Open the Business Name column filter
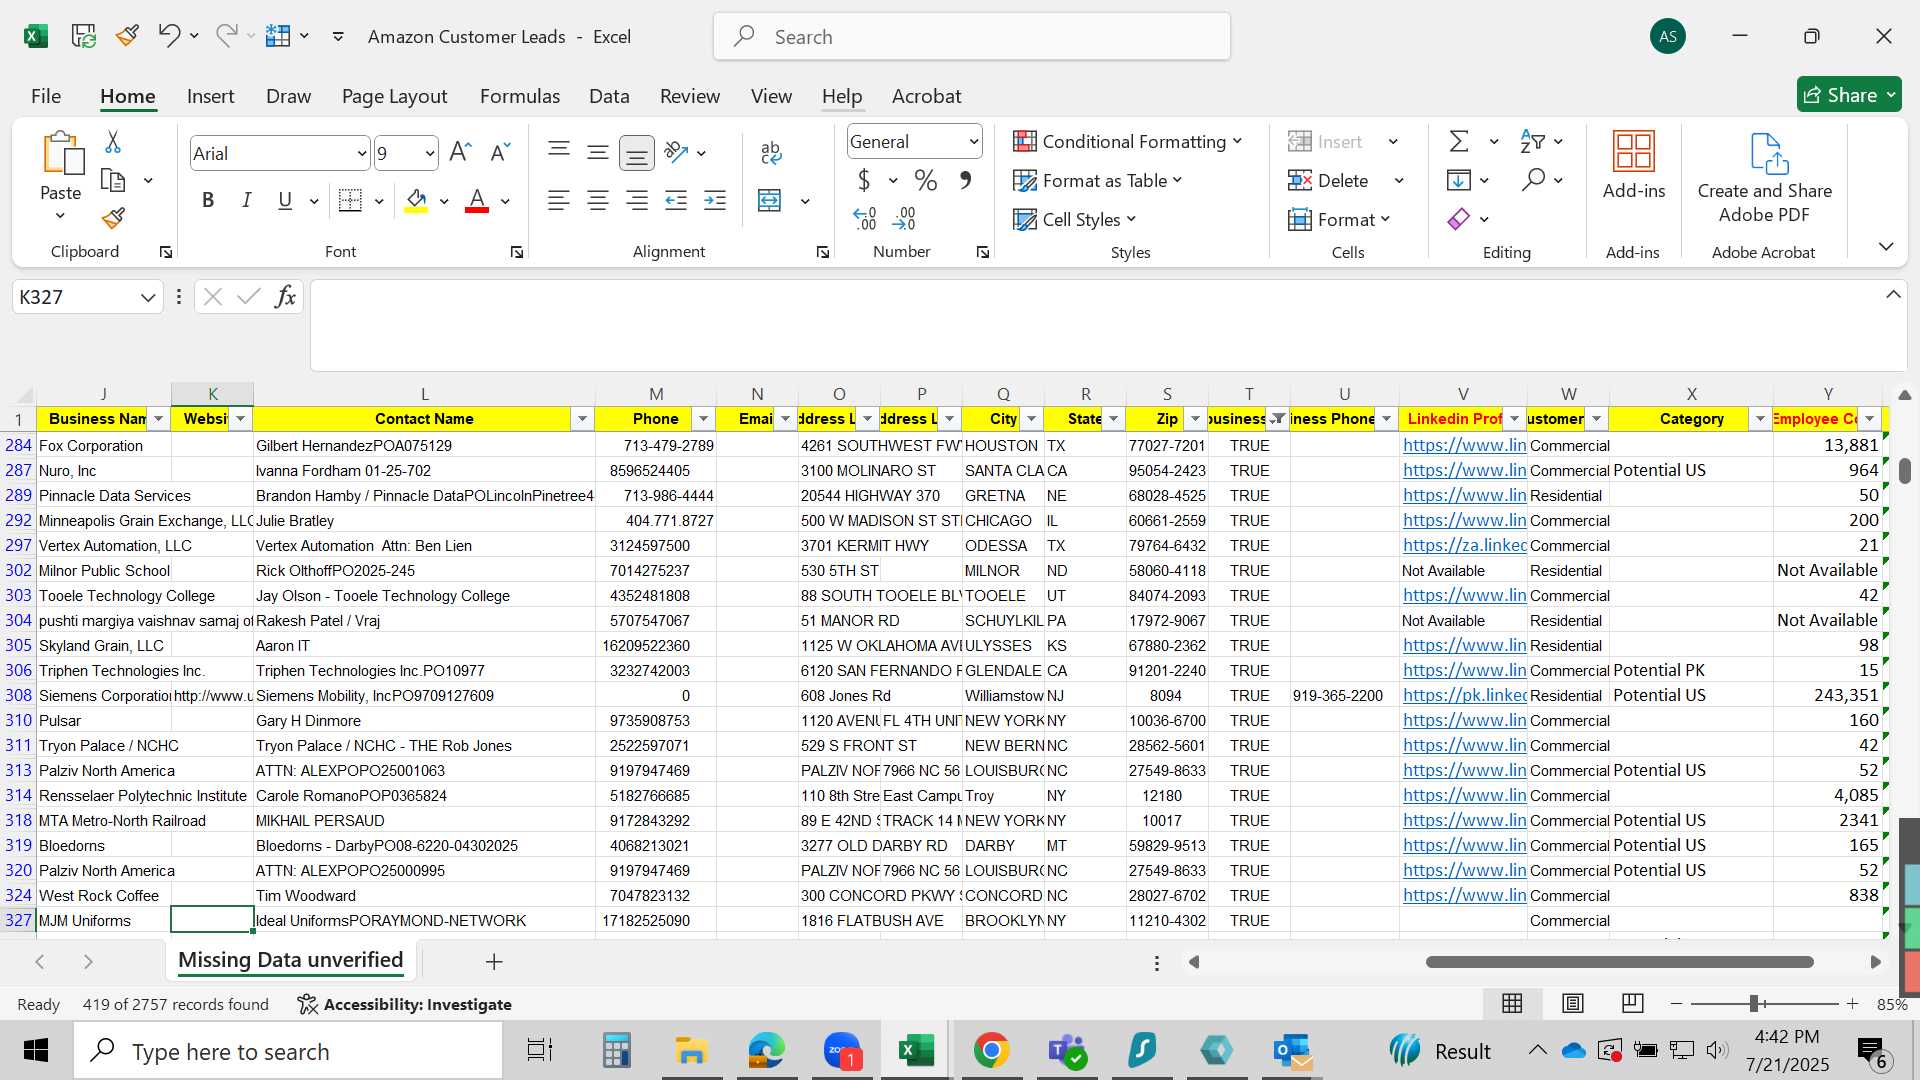1920x1080 pixels. pos(158,419)
